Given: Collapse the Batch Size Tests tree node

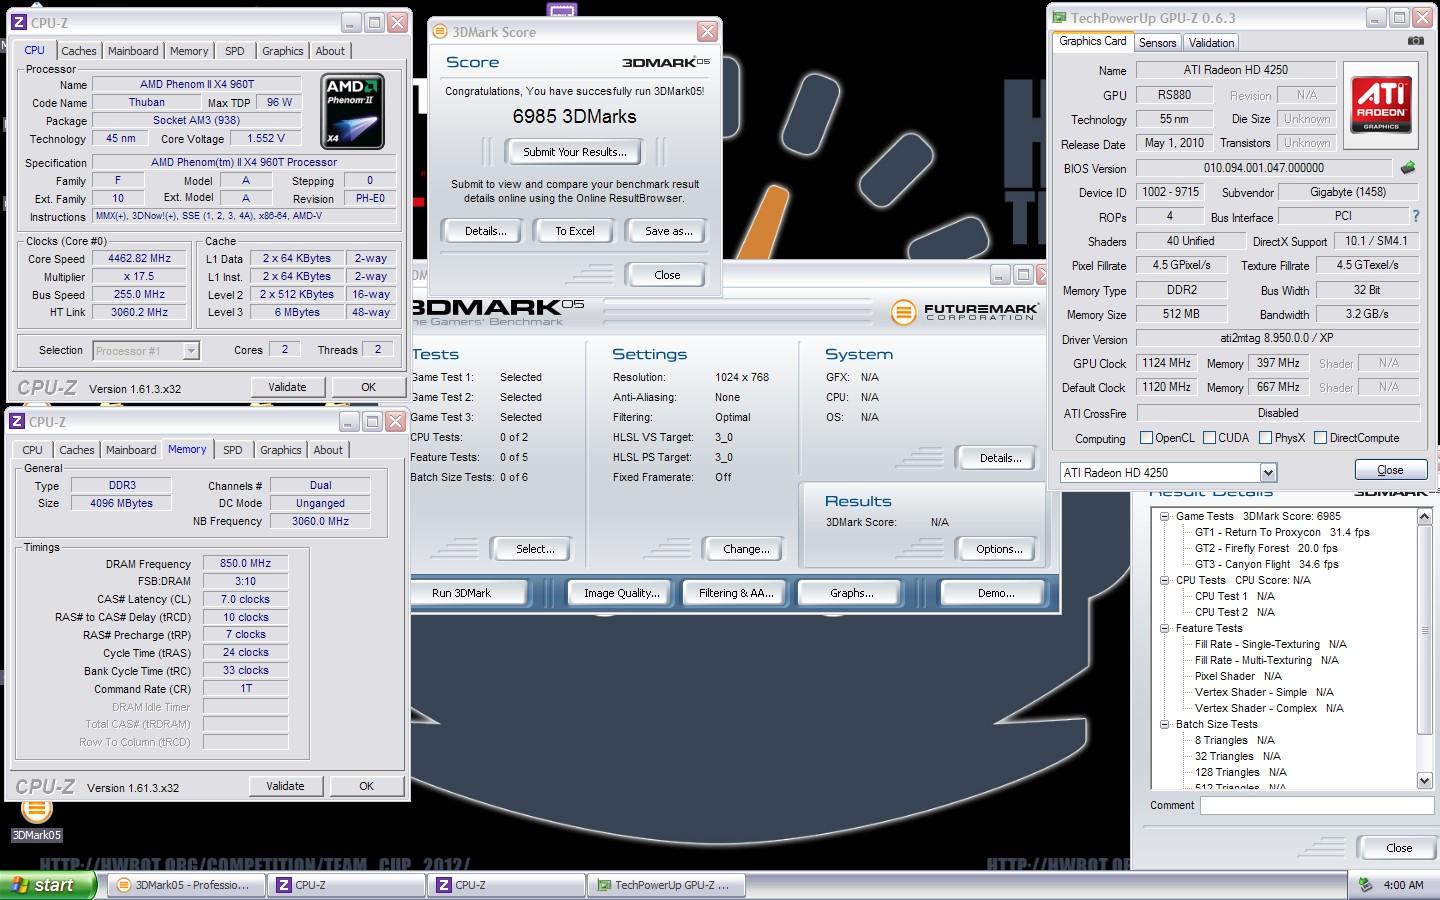Looking at the screenshot, I should point(1165,725).
